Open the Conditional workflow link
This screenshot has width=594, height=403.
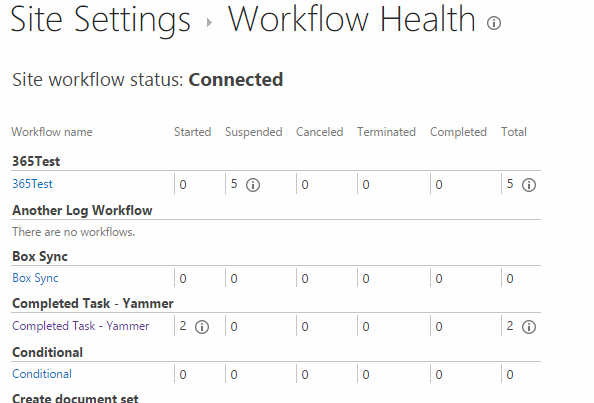(42, 374)
